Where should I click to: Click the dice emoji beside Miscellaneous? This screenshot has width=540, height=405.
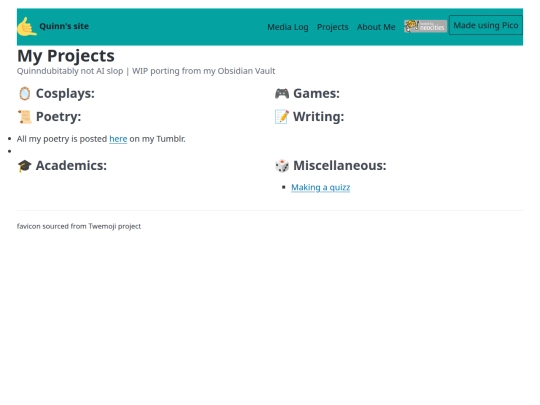pos(282,166)
